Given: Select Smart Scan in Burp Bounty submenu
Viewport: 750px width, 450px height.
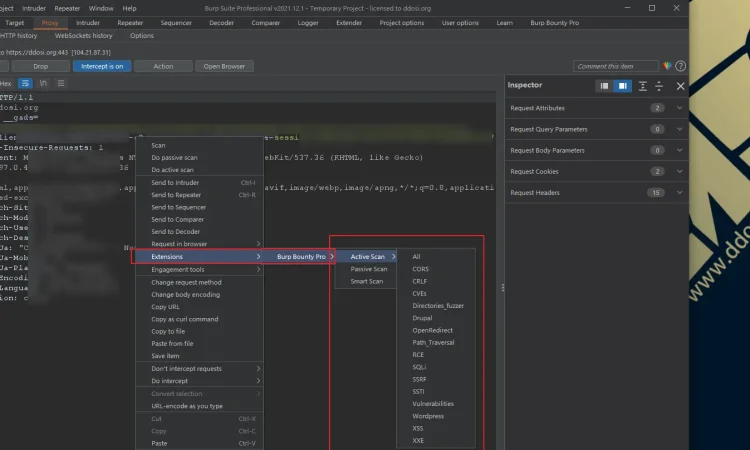Looking at the screenshot, I should tap(365, 282).
